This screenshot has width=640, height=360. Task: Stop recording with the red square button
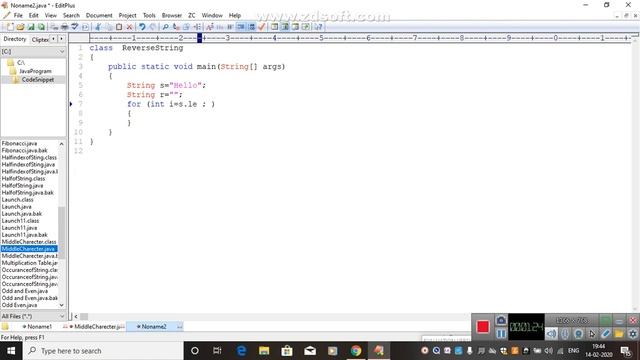point(482,327)
